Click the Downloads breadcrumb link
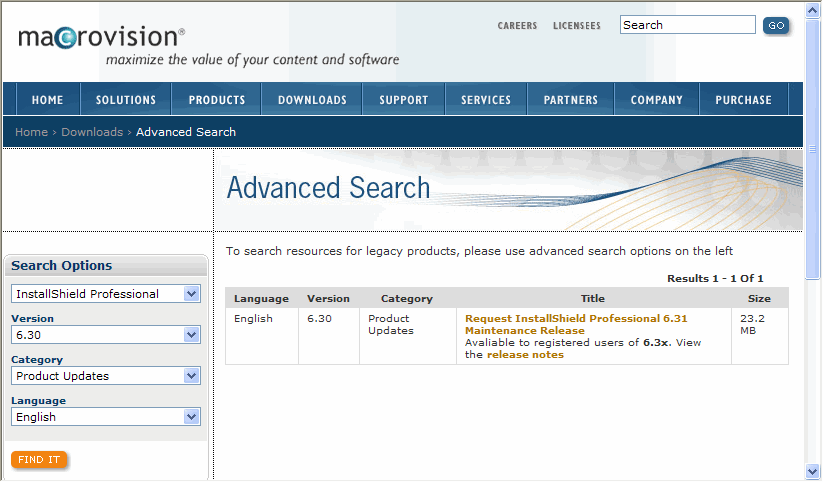Viewport: 823px width, 482px height. (92, 132)
